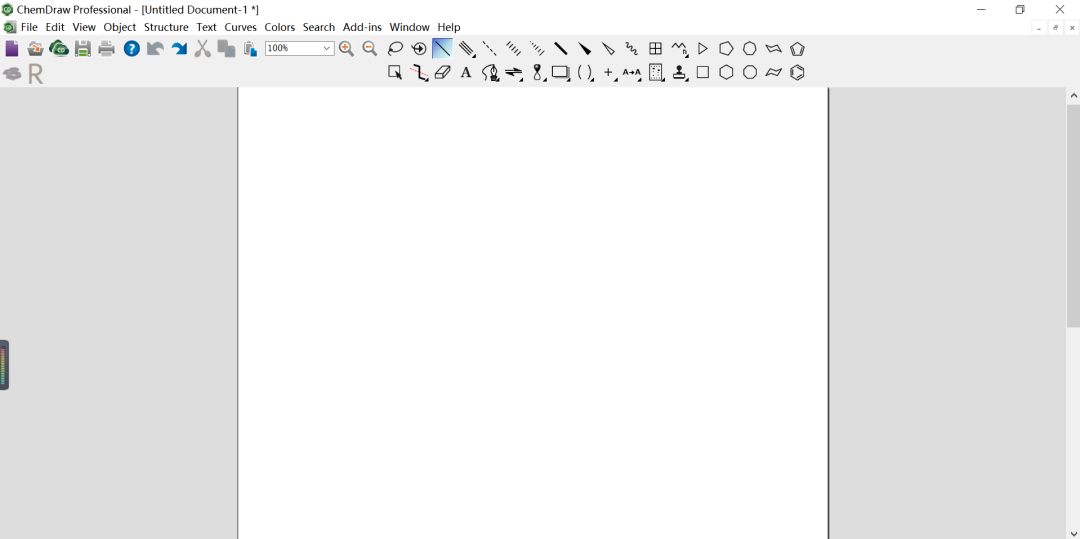Viewport: 1080px width, 539px height.
Task: Select the Arrows tool
Action: [x=514, y=72]
